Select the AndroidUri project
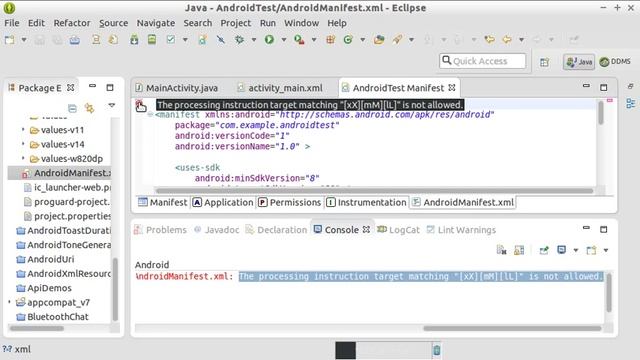 (45, 259)
